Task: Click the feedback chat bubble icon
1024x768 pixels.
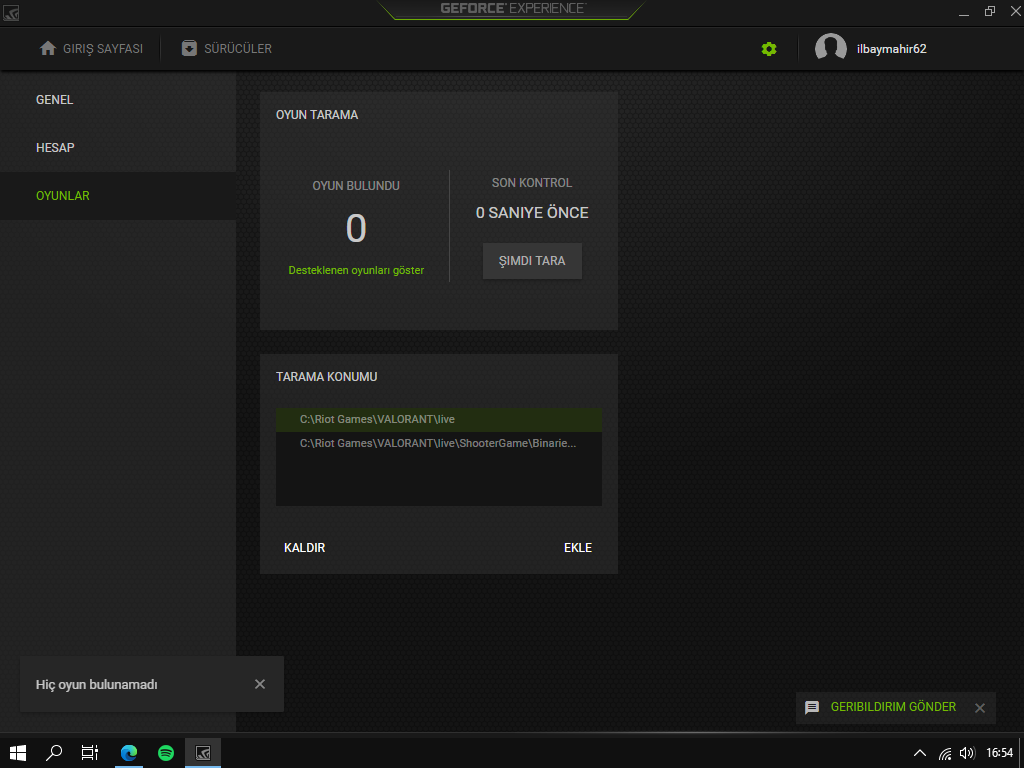Action: pos(812,707)
